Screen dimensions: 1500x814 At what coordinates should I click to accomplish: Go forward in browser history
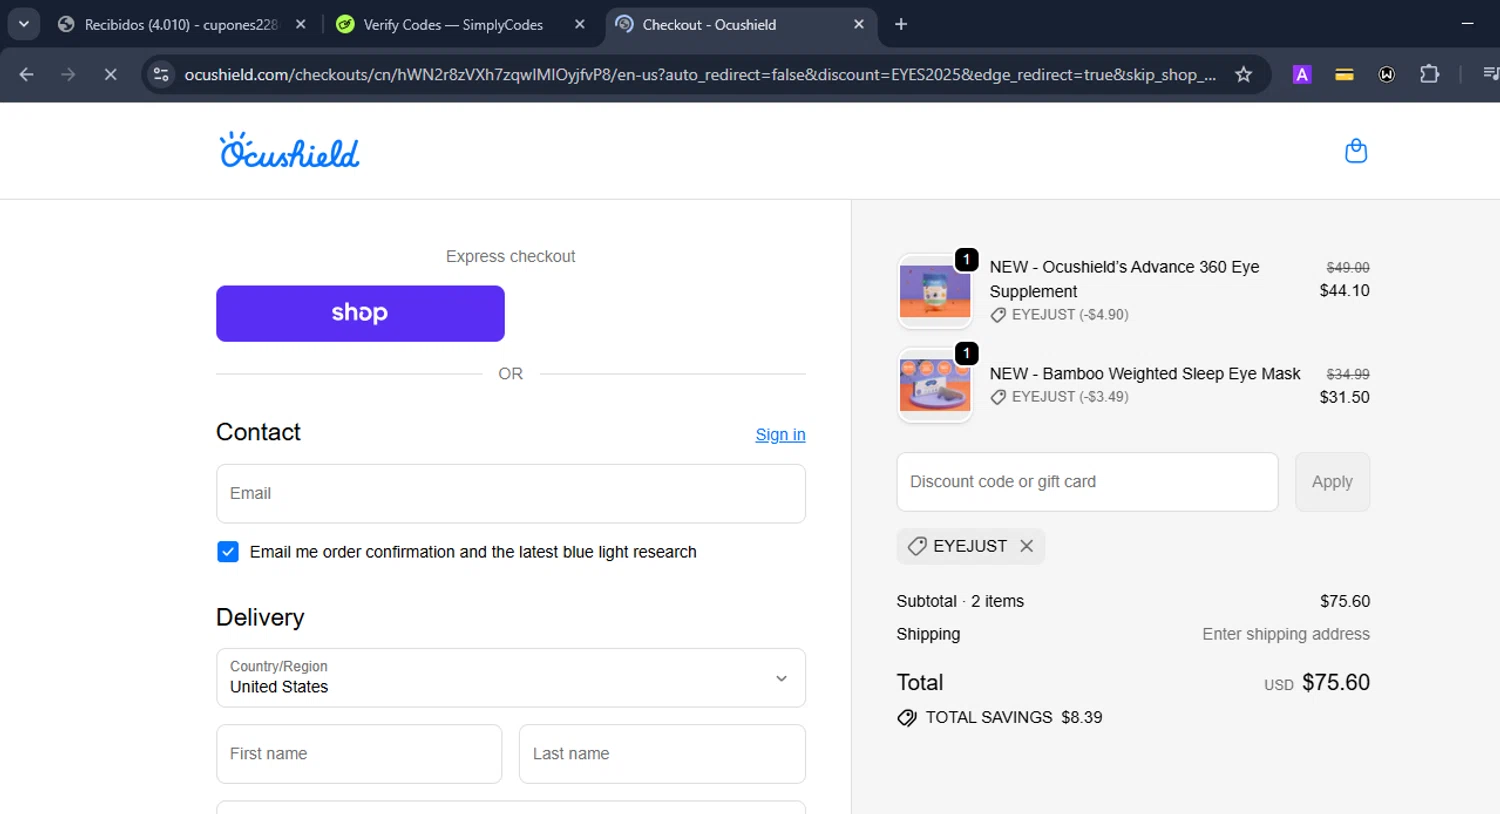click(68, 74)
